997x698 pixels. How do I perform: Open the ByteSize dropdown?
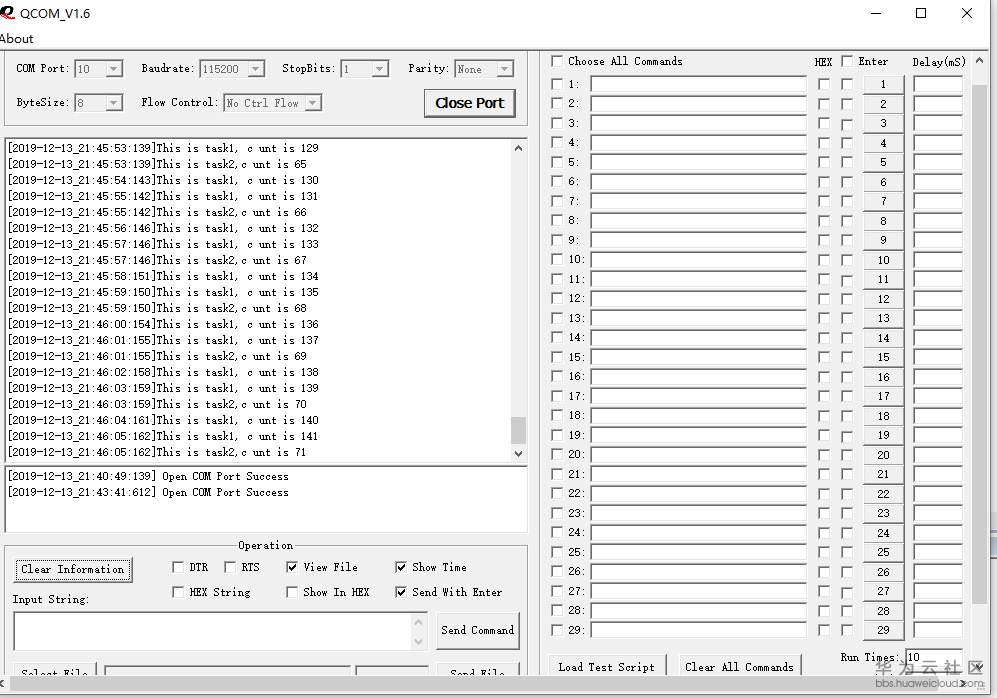tap(114, 102)
